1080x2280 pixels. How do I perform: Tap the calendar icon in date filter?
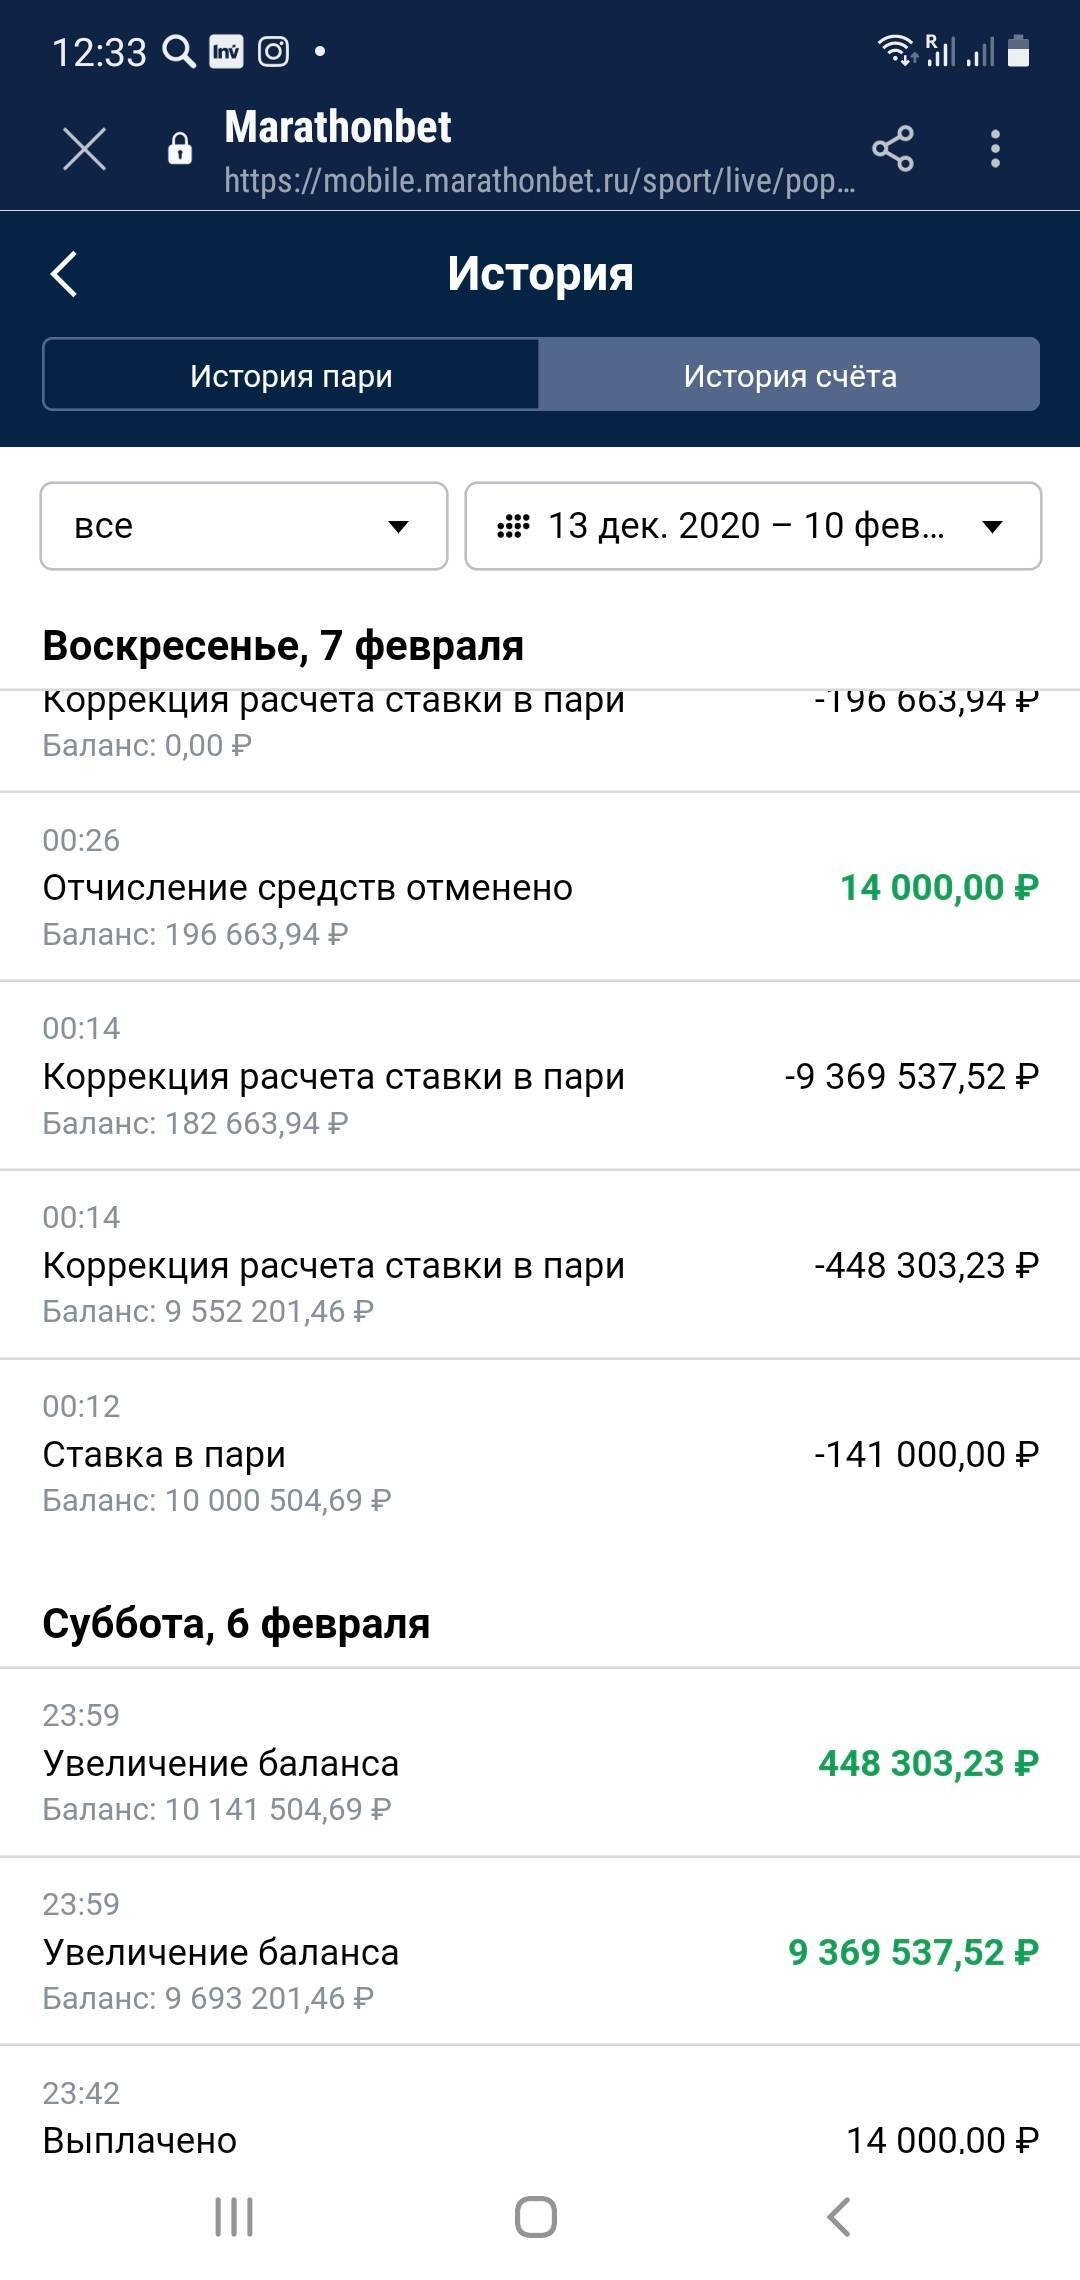pos(513,526)
